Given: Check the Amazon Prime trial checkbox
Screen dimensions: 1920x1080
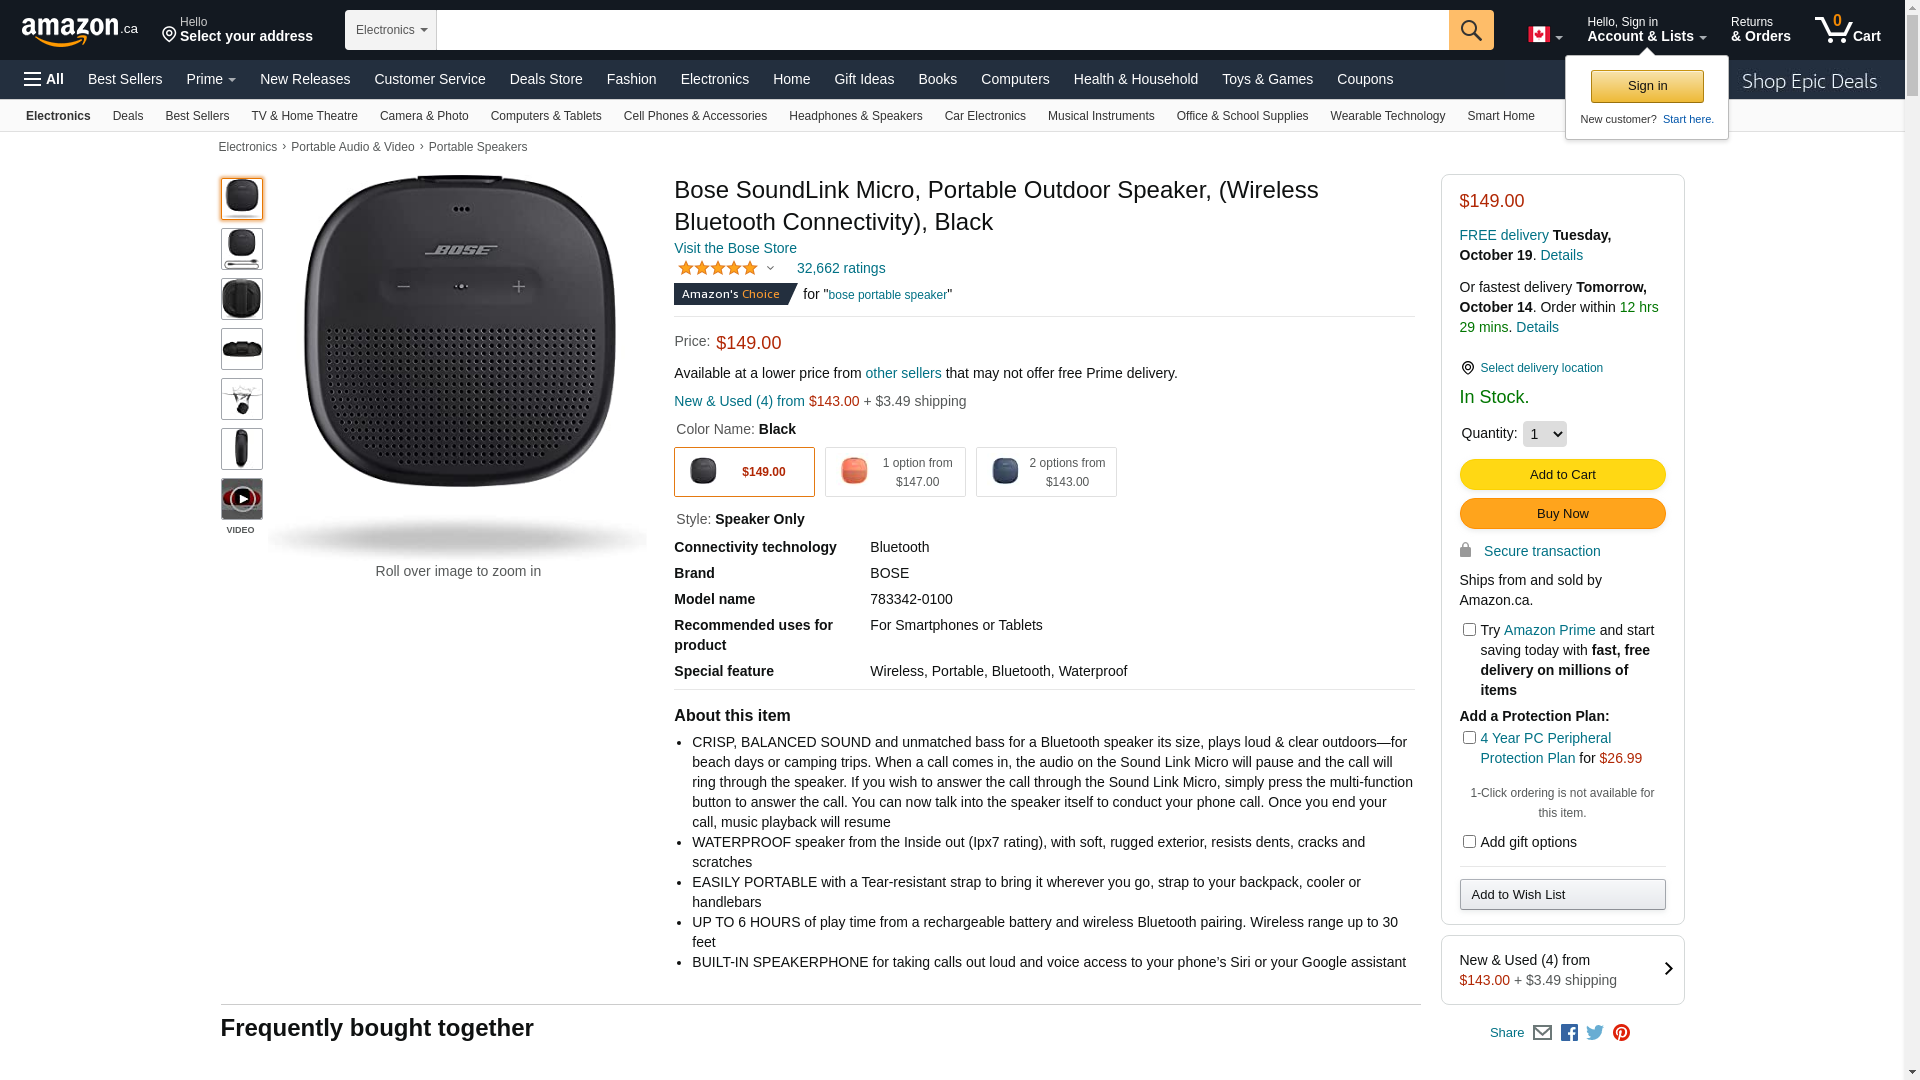Looking at the screenshot, I should point(1469,630).
